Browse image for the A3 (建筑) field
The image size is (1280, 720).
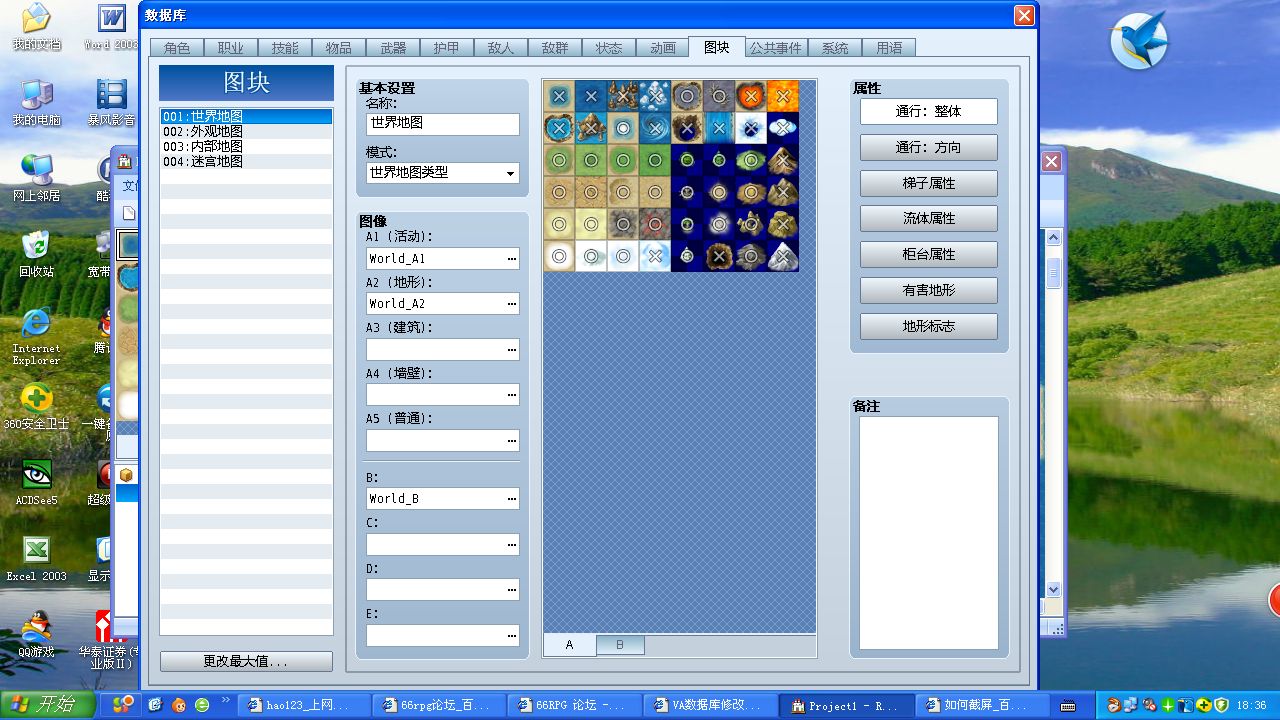tap(512, 349)
